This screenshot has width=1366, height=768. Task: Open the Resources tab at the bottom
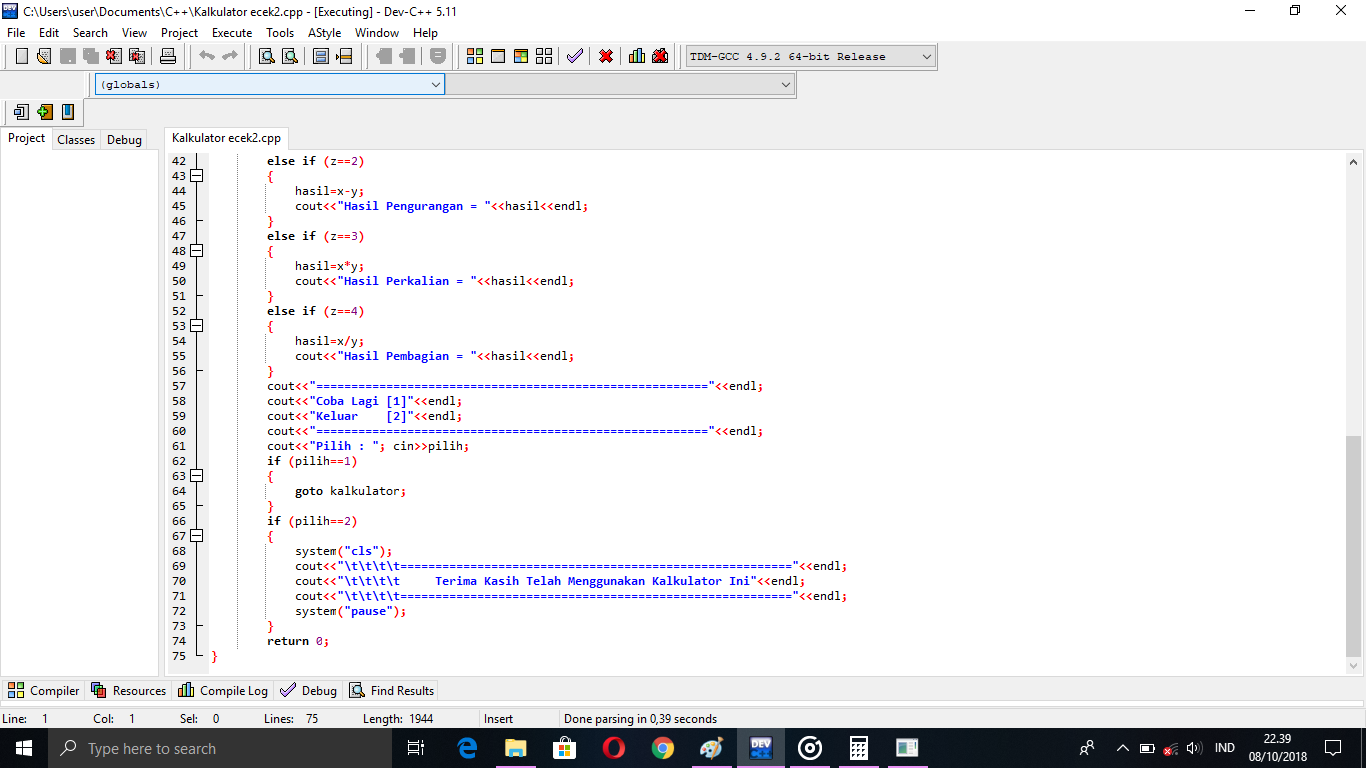point(129,690)
